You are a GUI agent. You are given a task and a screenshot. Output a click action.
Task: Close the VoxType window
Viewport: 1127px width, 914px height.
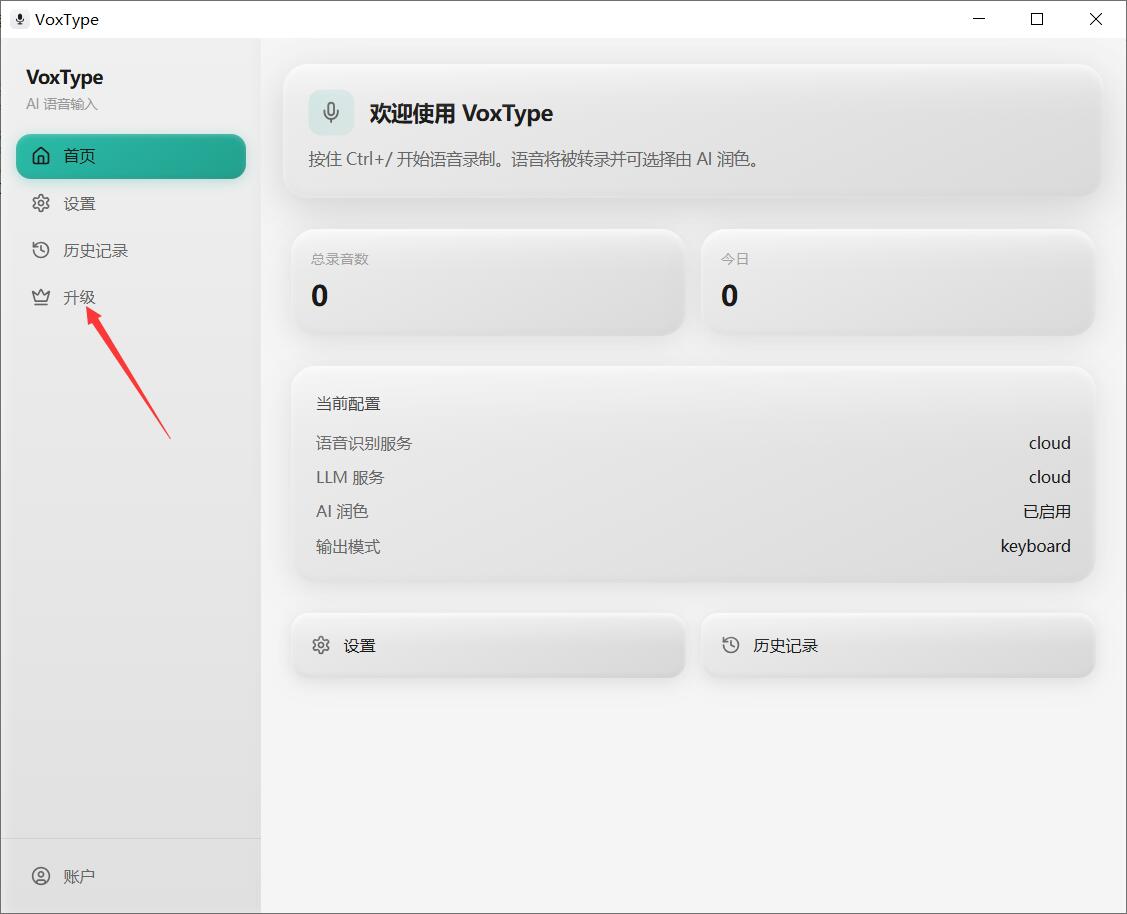1096,19
